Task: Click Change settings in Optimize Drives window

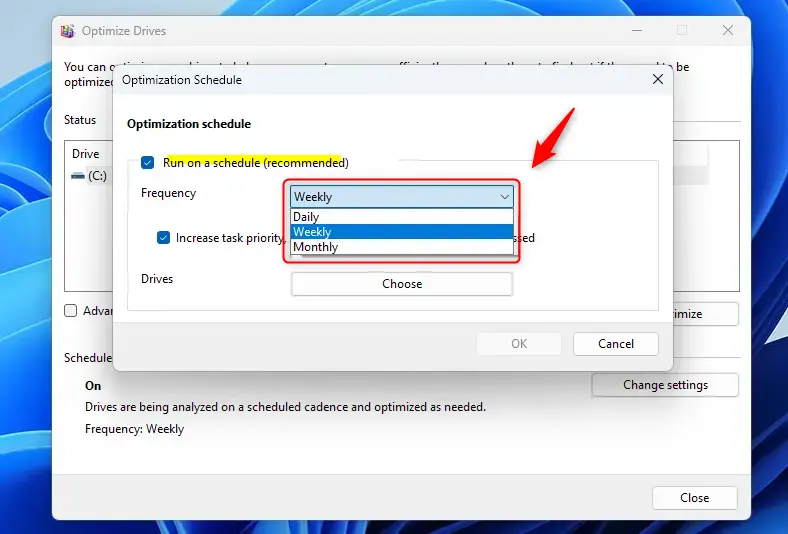Action: coord(665,385)
